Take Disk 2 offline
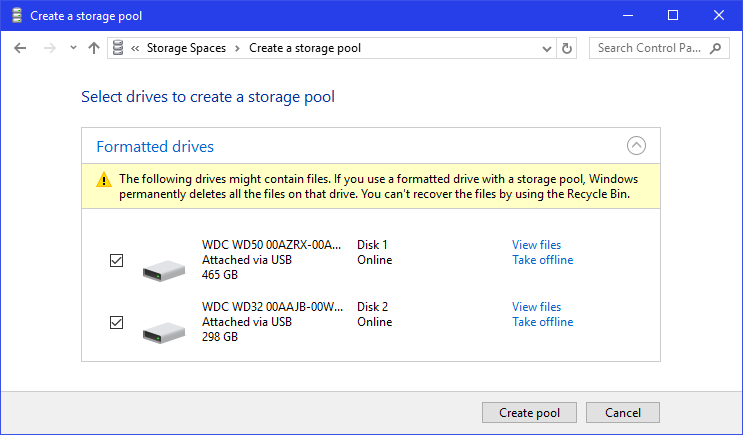The image size is (743, 435). point(543,322)
